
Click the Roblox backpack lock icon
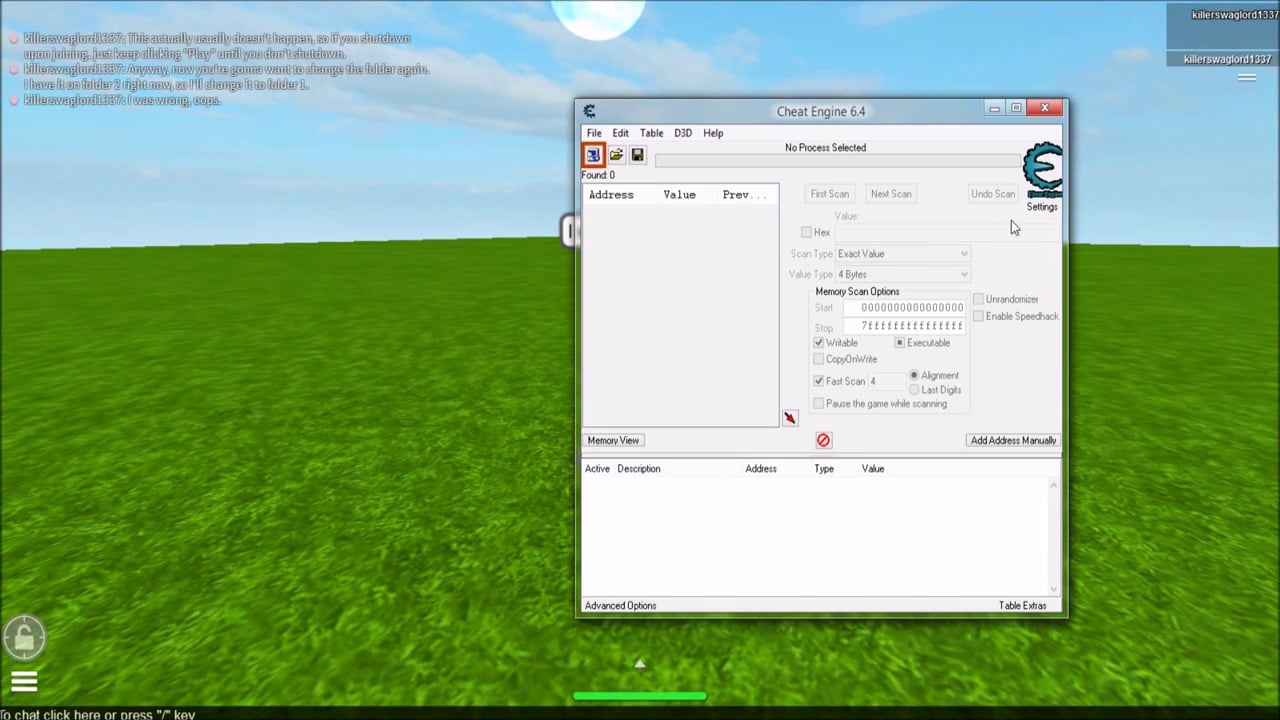point(24,637)
